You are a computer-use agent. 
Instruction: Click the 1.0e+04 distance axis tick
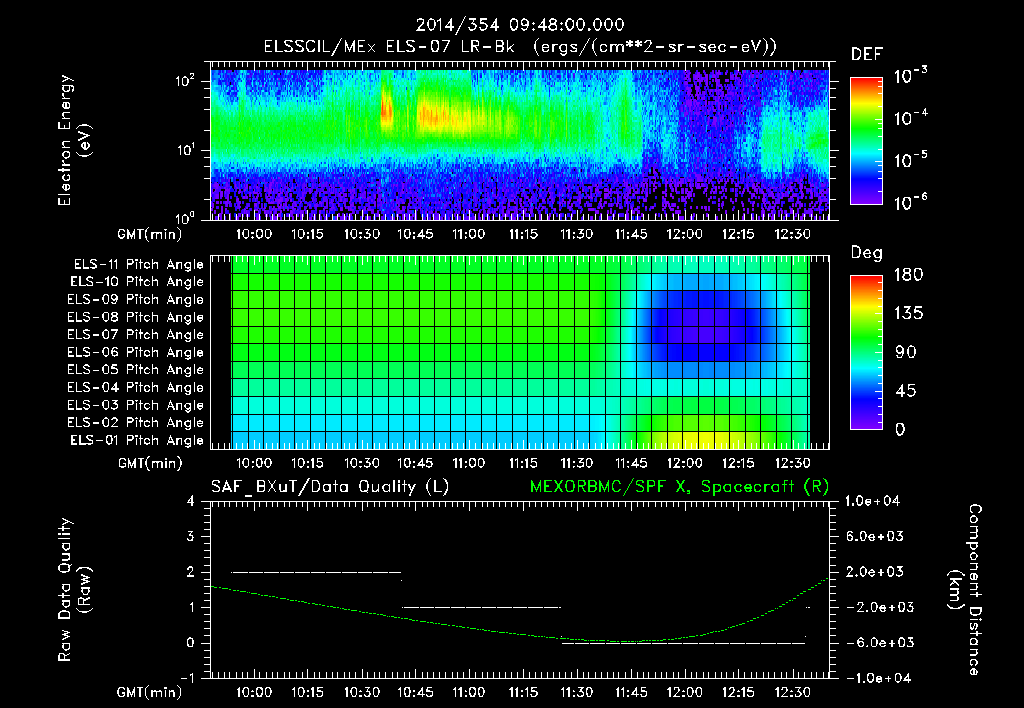[x=872, y=501]
